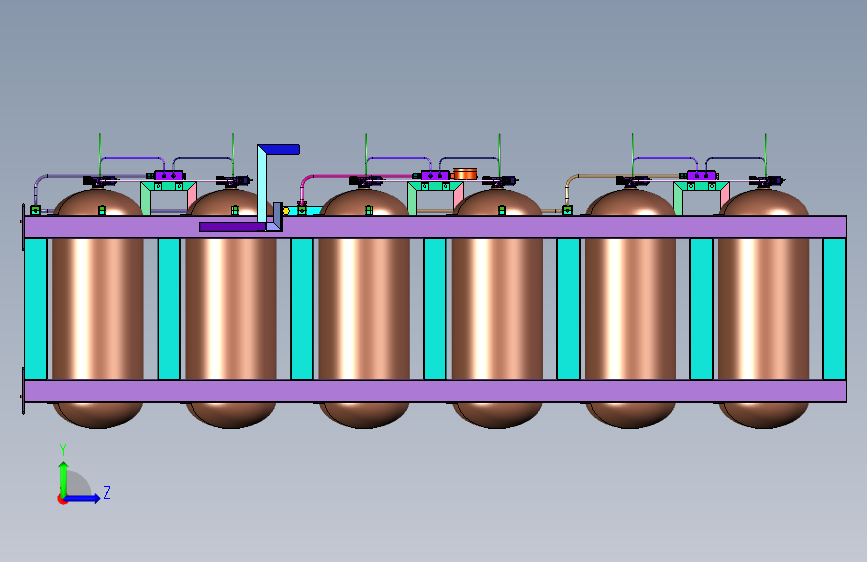This screenshot has height=562, width=867.
Task: Select the blue Z-axis arrow of the triad
Action: point(83,498)
